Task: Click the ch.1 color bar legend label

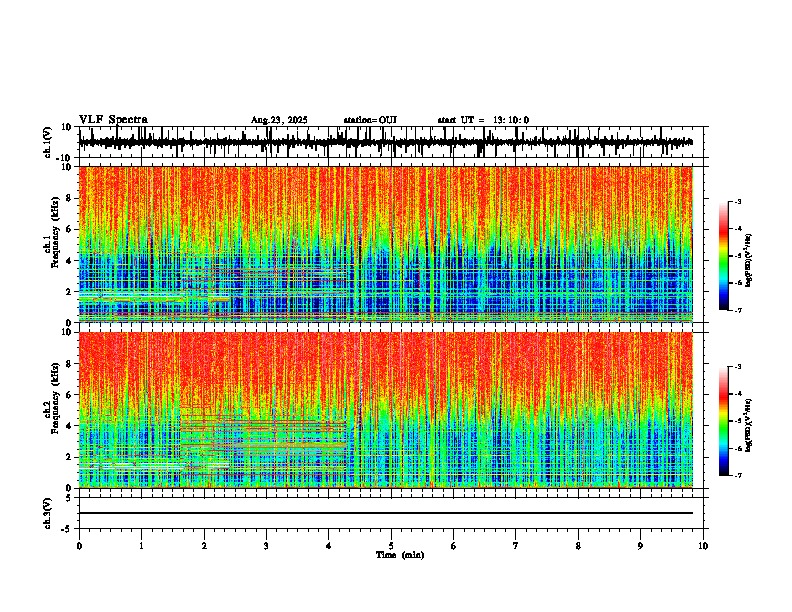Action: click(748, 261)
